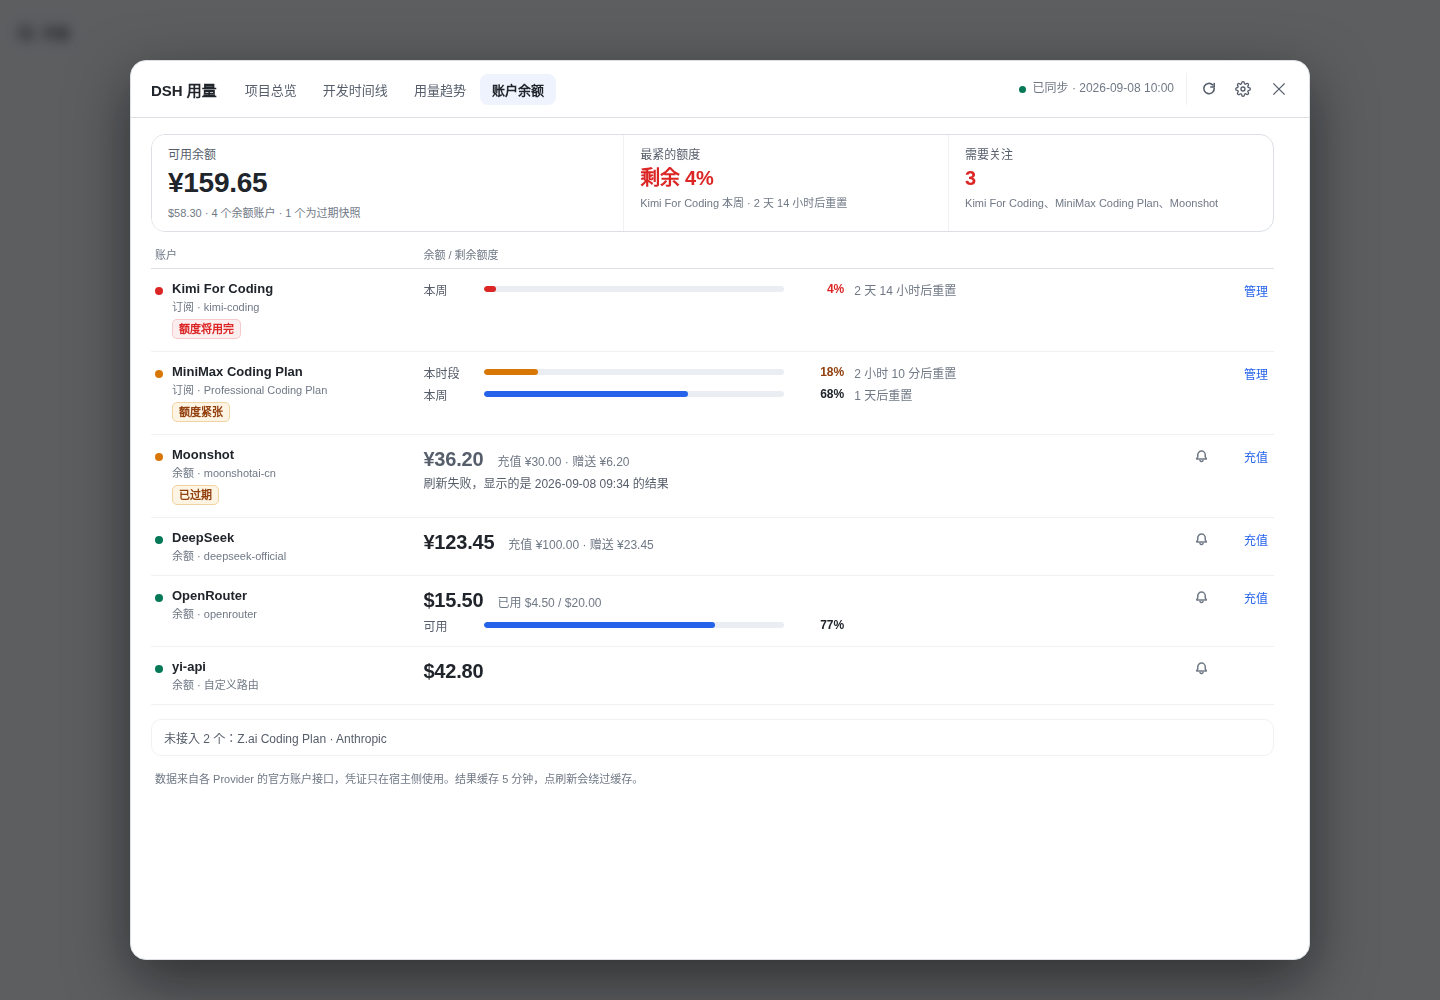Click the bell icon for Moonshot
The image size is (1440, 1000).
tap(1201, 457)
